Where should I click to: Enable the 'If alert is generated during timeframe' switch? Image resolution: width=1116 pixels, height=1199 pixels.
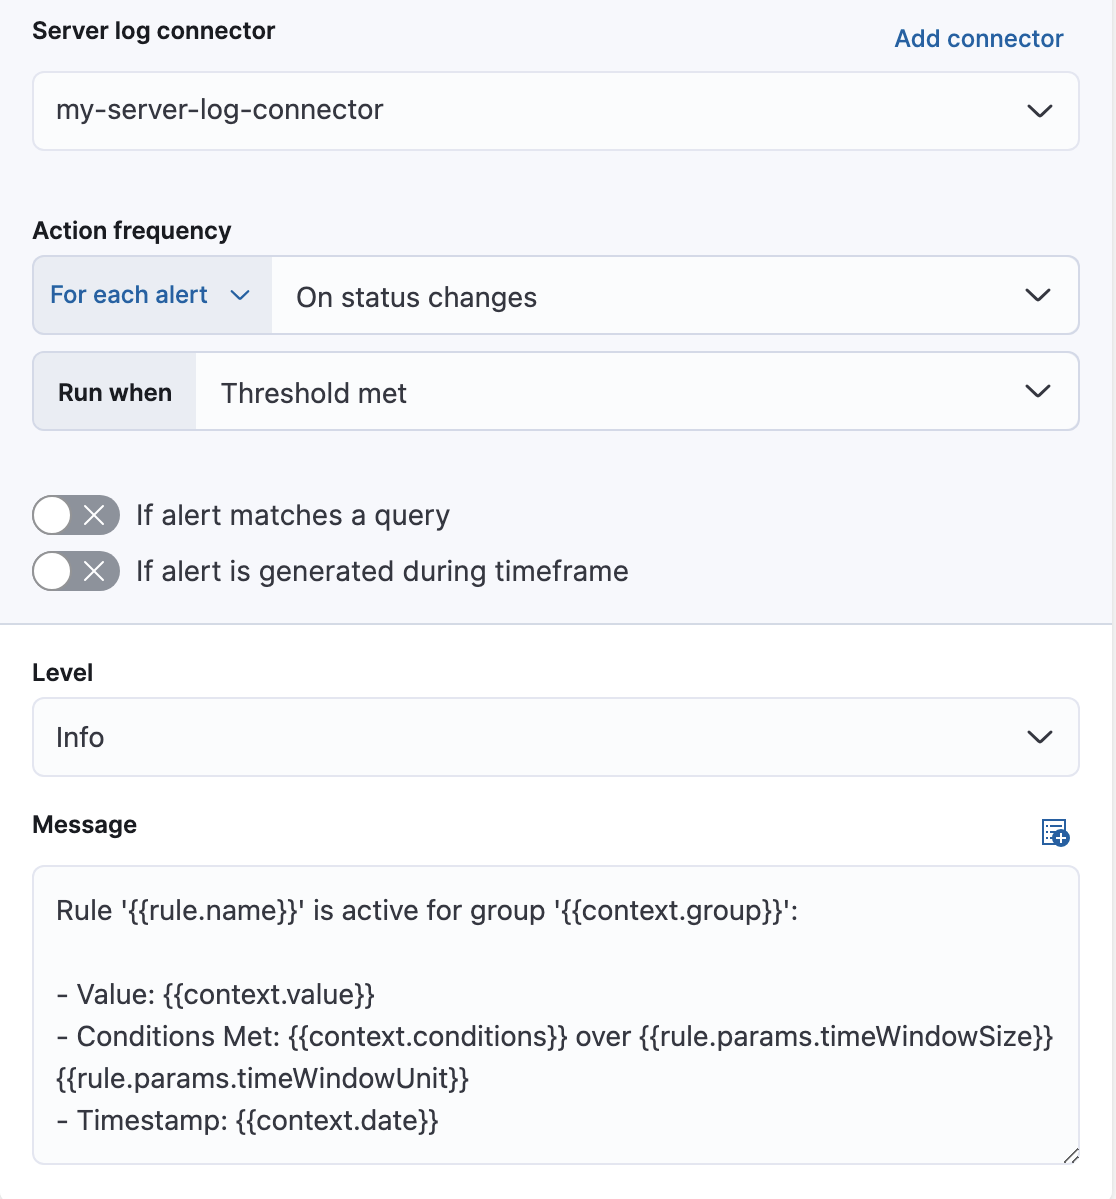pyautogui.click(x=75, y=571)
